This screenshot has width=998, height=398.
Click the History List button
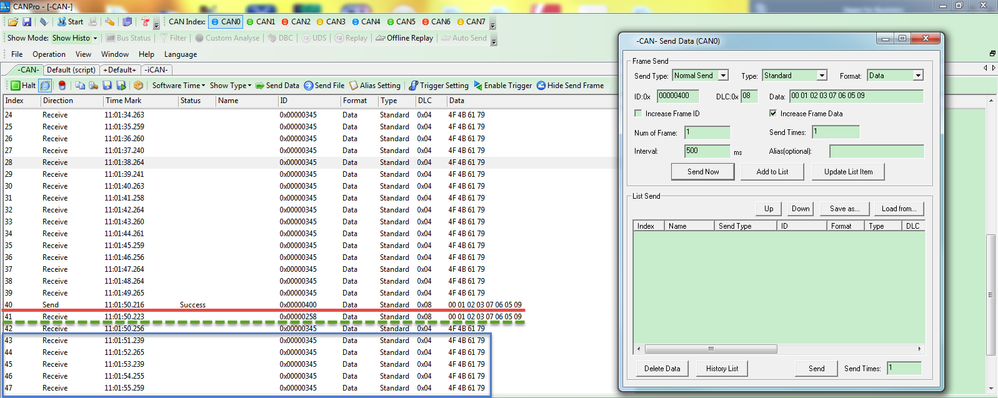(721, 369)
